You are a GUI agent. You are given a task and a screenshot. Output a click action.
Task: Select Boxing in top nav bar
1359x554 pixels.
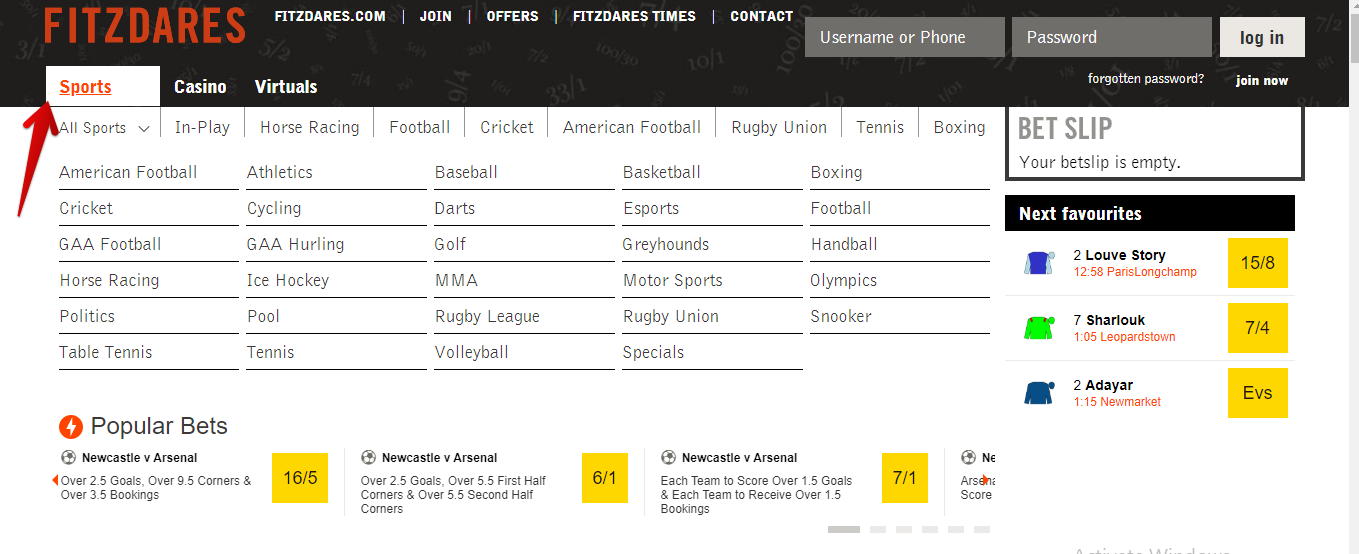(959, 128)
